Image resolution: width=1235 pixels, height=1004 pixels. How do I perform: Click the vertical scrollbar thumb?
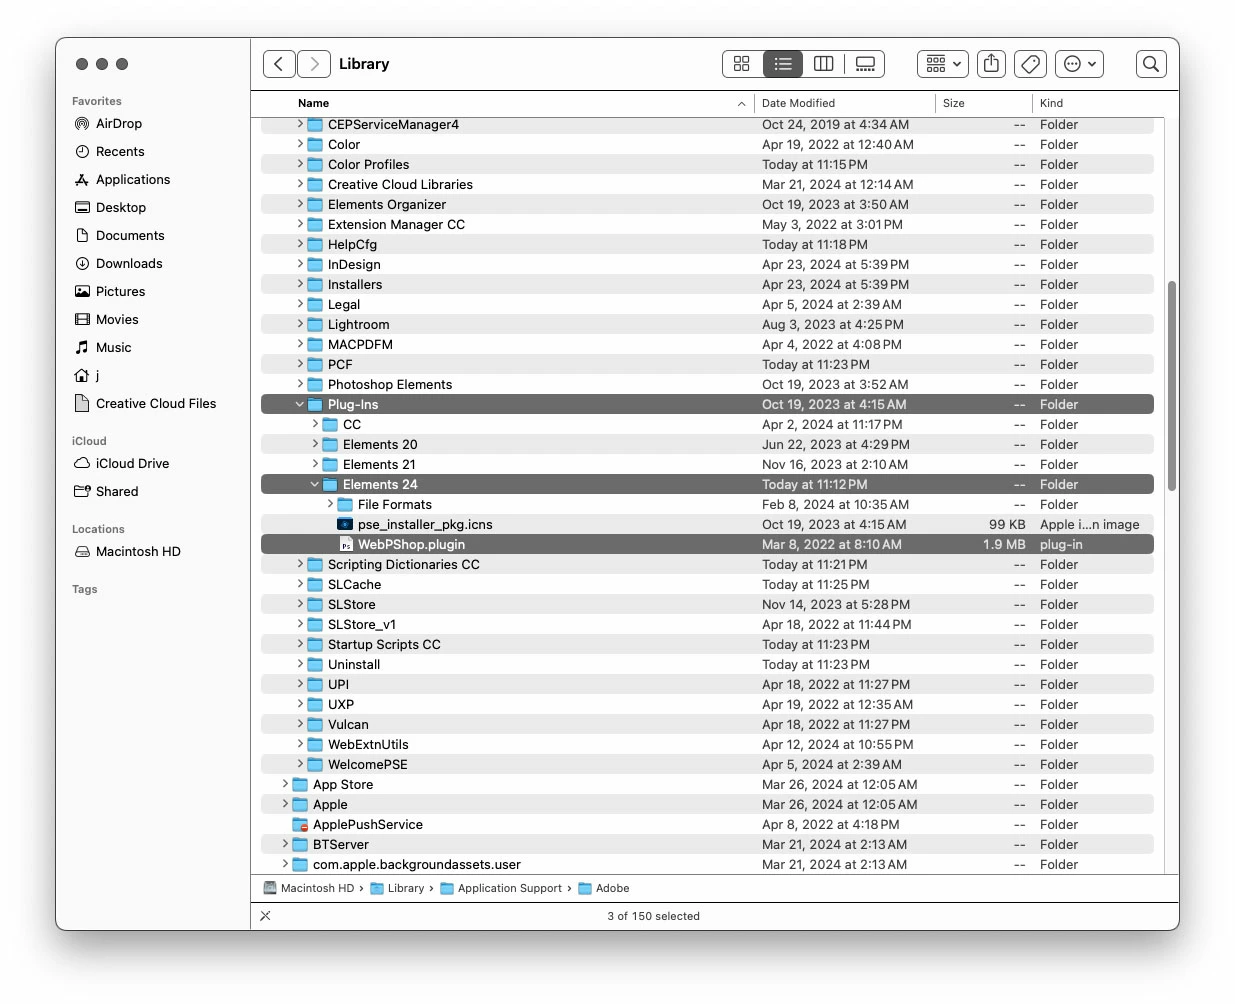[x=1171, y=386]
